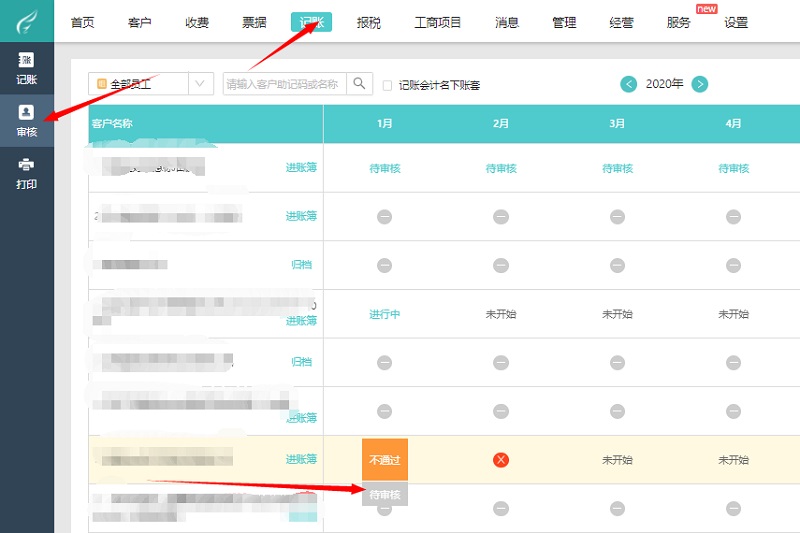Open the 首页 tab
800x533 pixels.
pyautogui.click(x=83, y=22)
